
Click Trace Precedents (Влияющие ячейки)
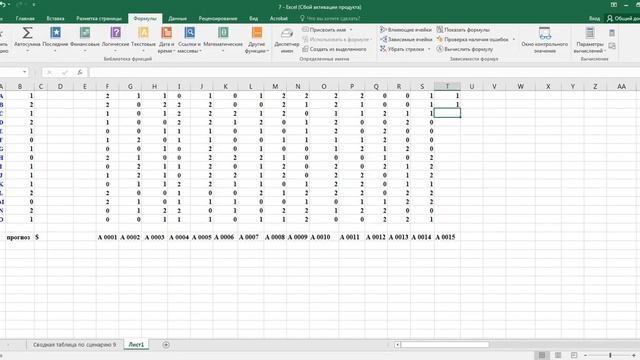point(406,30)
